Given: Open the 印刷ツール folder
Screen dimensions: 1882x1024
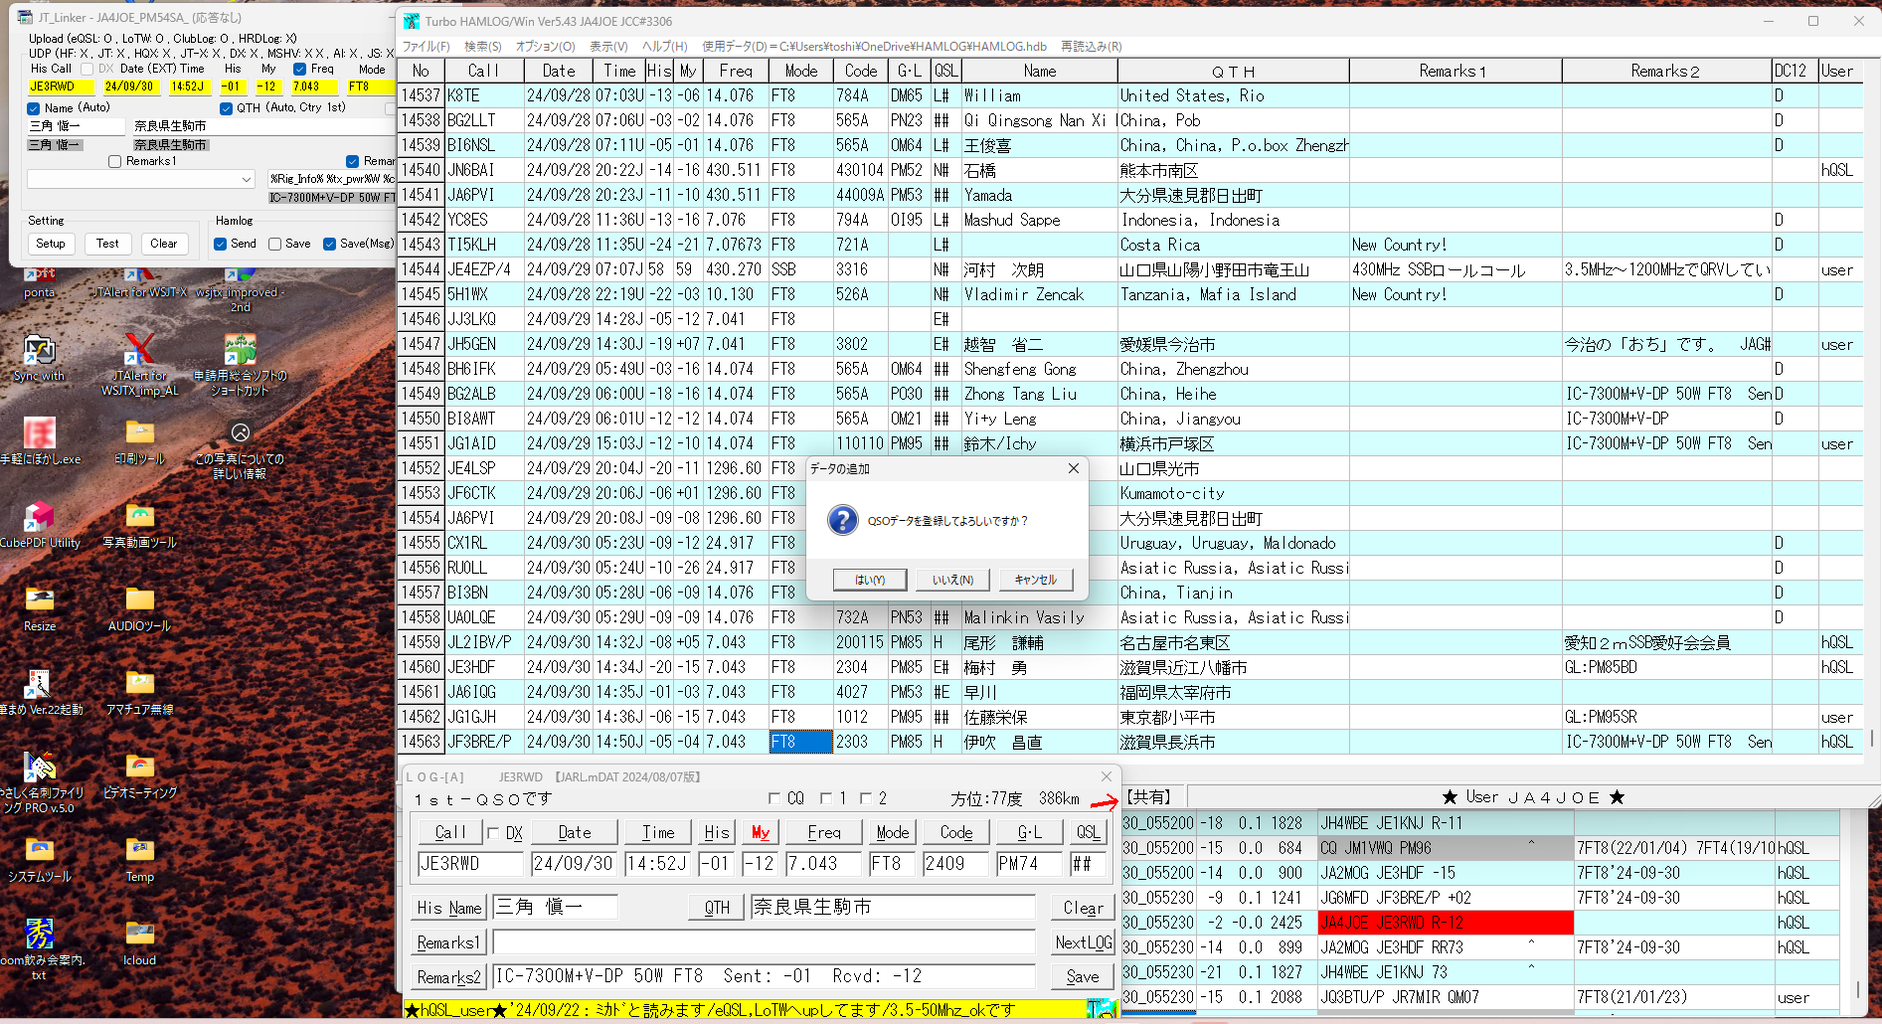Looking at the screenshot, I should tap(139, 442).
